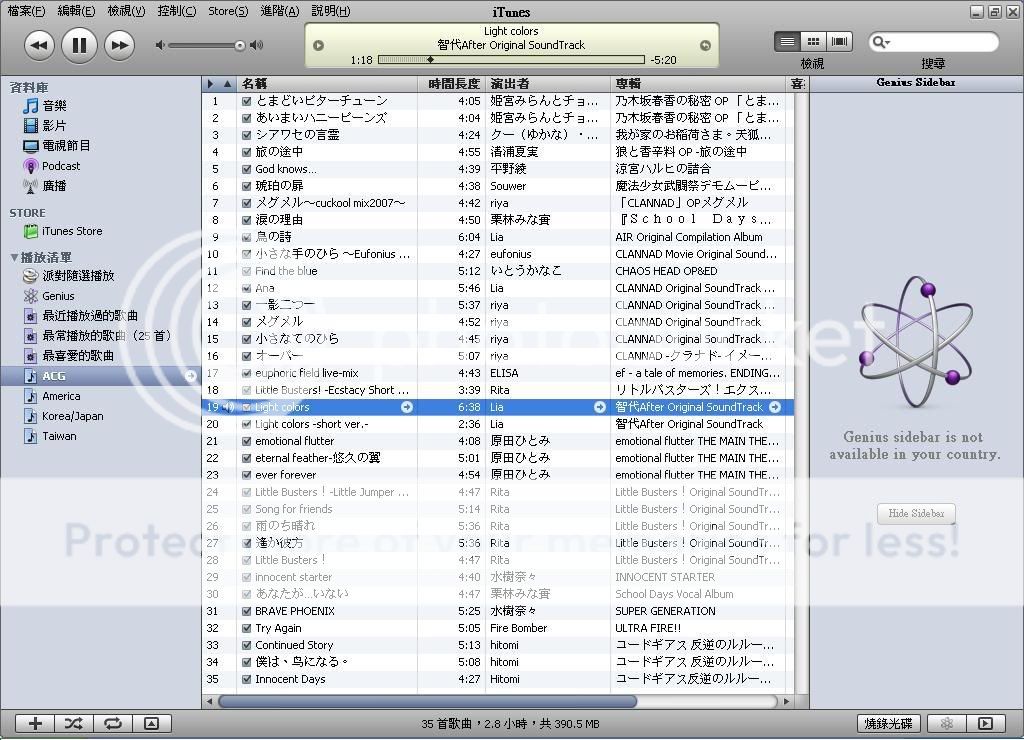Toggle checkbox for Innocent Days
Viewport: 1024px width, 740px height.
[247, 679]
